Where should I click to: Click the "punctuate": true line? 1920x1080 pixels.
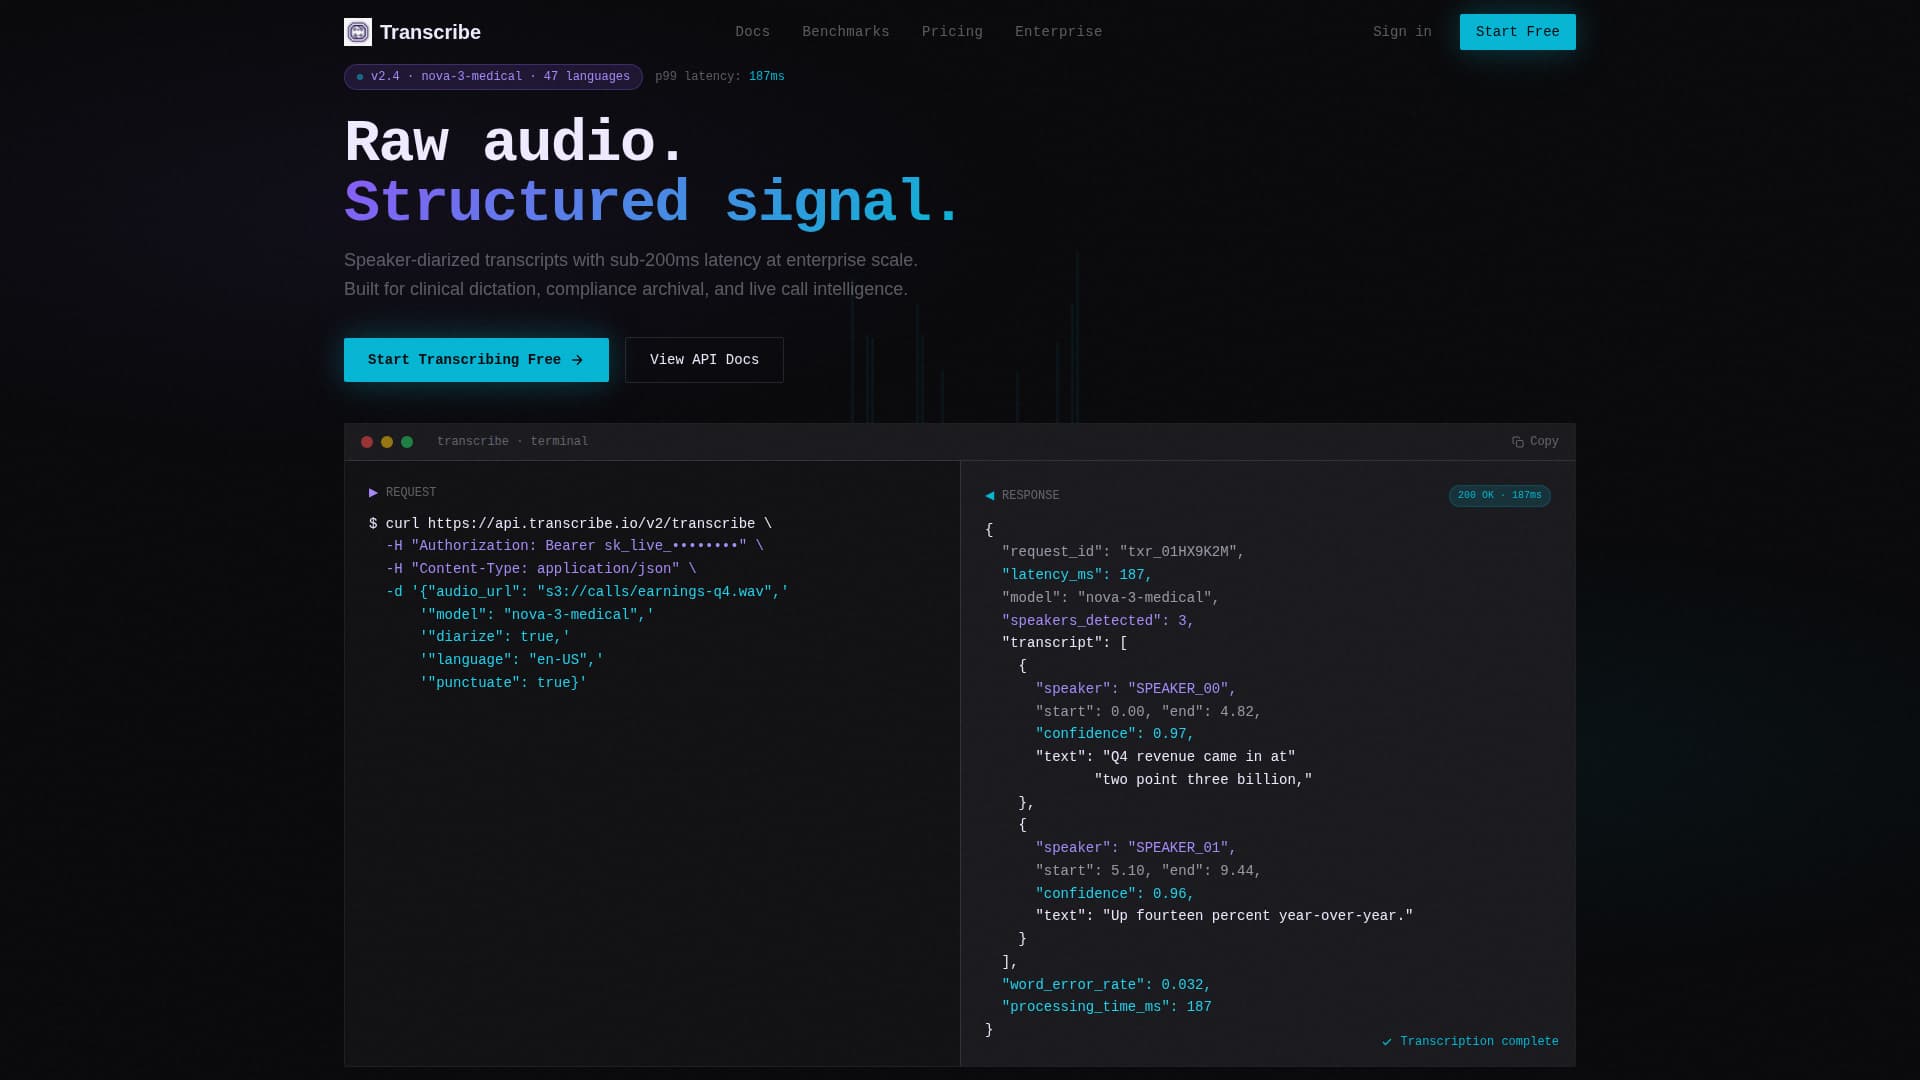pyautogui.click(x=503, y=683)
